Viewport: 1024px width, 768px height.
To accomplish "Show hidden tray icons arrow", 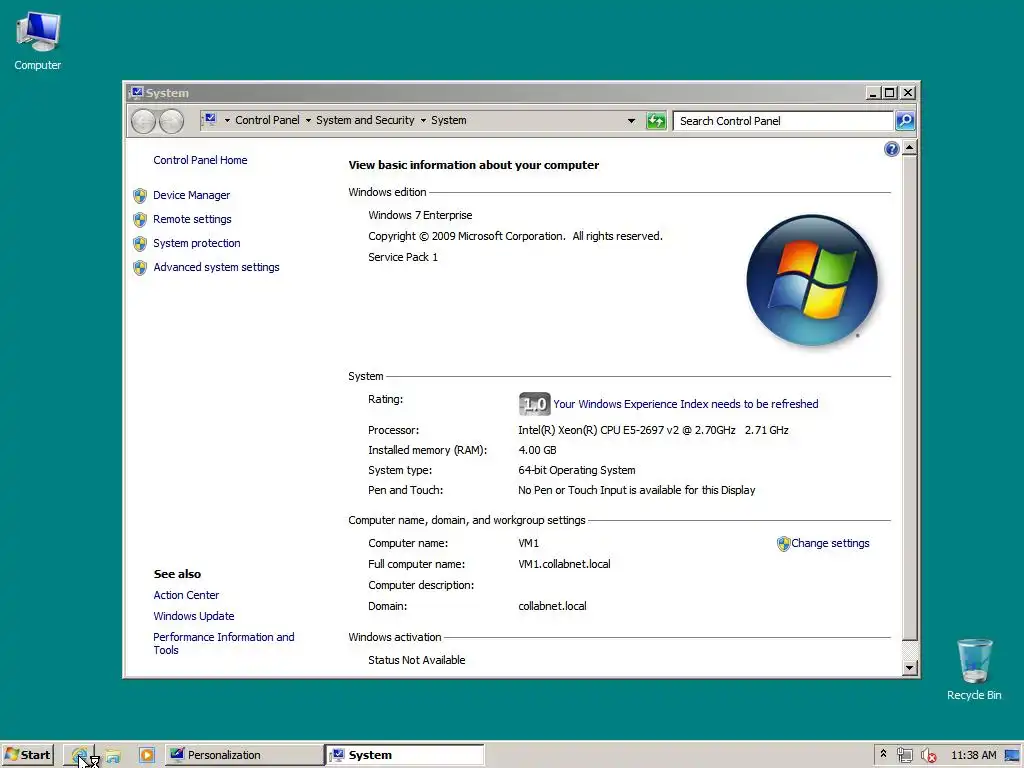I will click(883, 754).
